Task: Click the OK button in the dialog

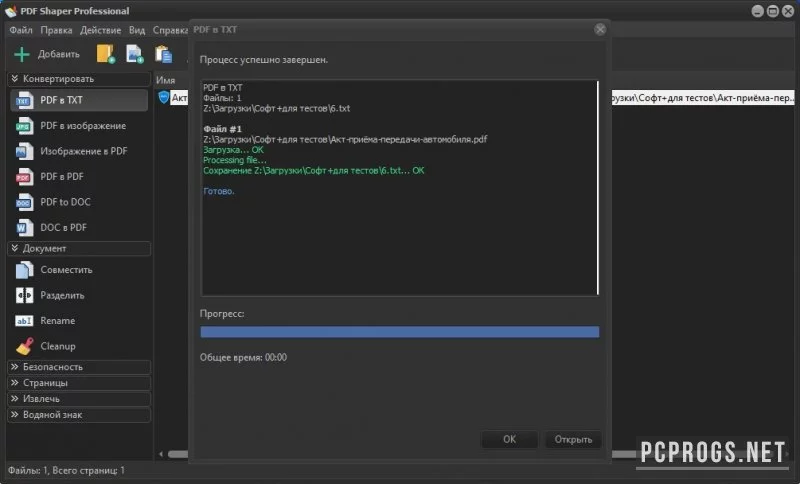Action: (509, 440)
